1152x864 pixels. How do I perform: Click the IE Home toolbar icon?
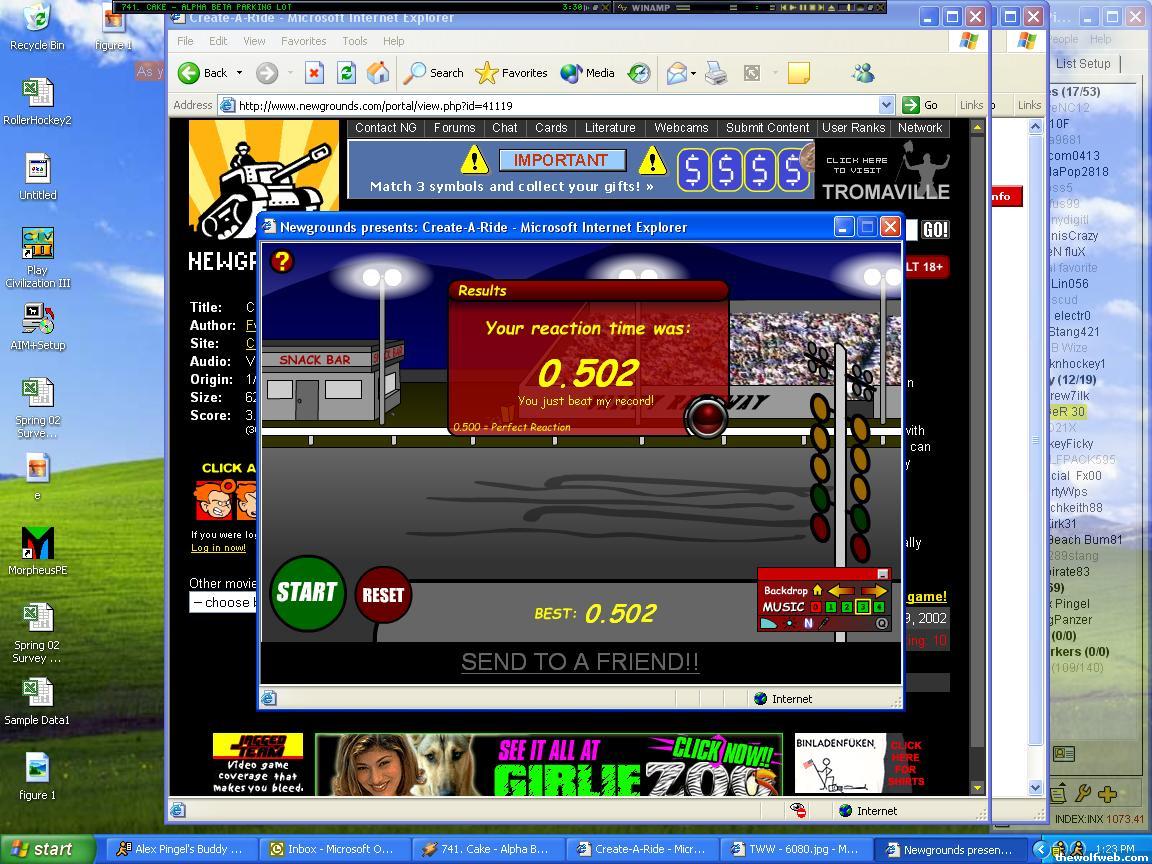[x=378, y=73]
